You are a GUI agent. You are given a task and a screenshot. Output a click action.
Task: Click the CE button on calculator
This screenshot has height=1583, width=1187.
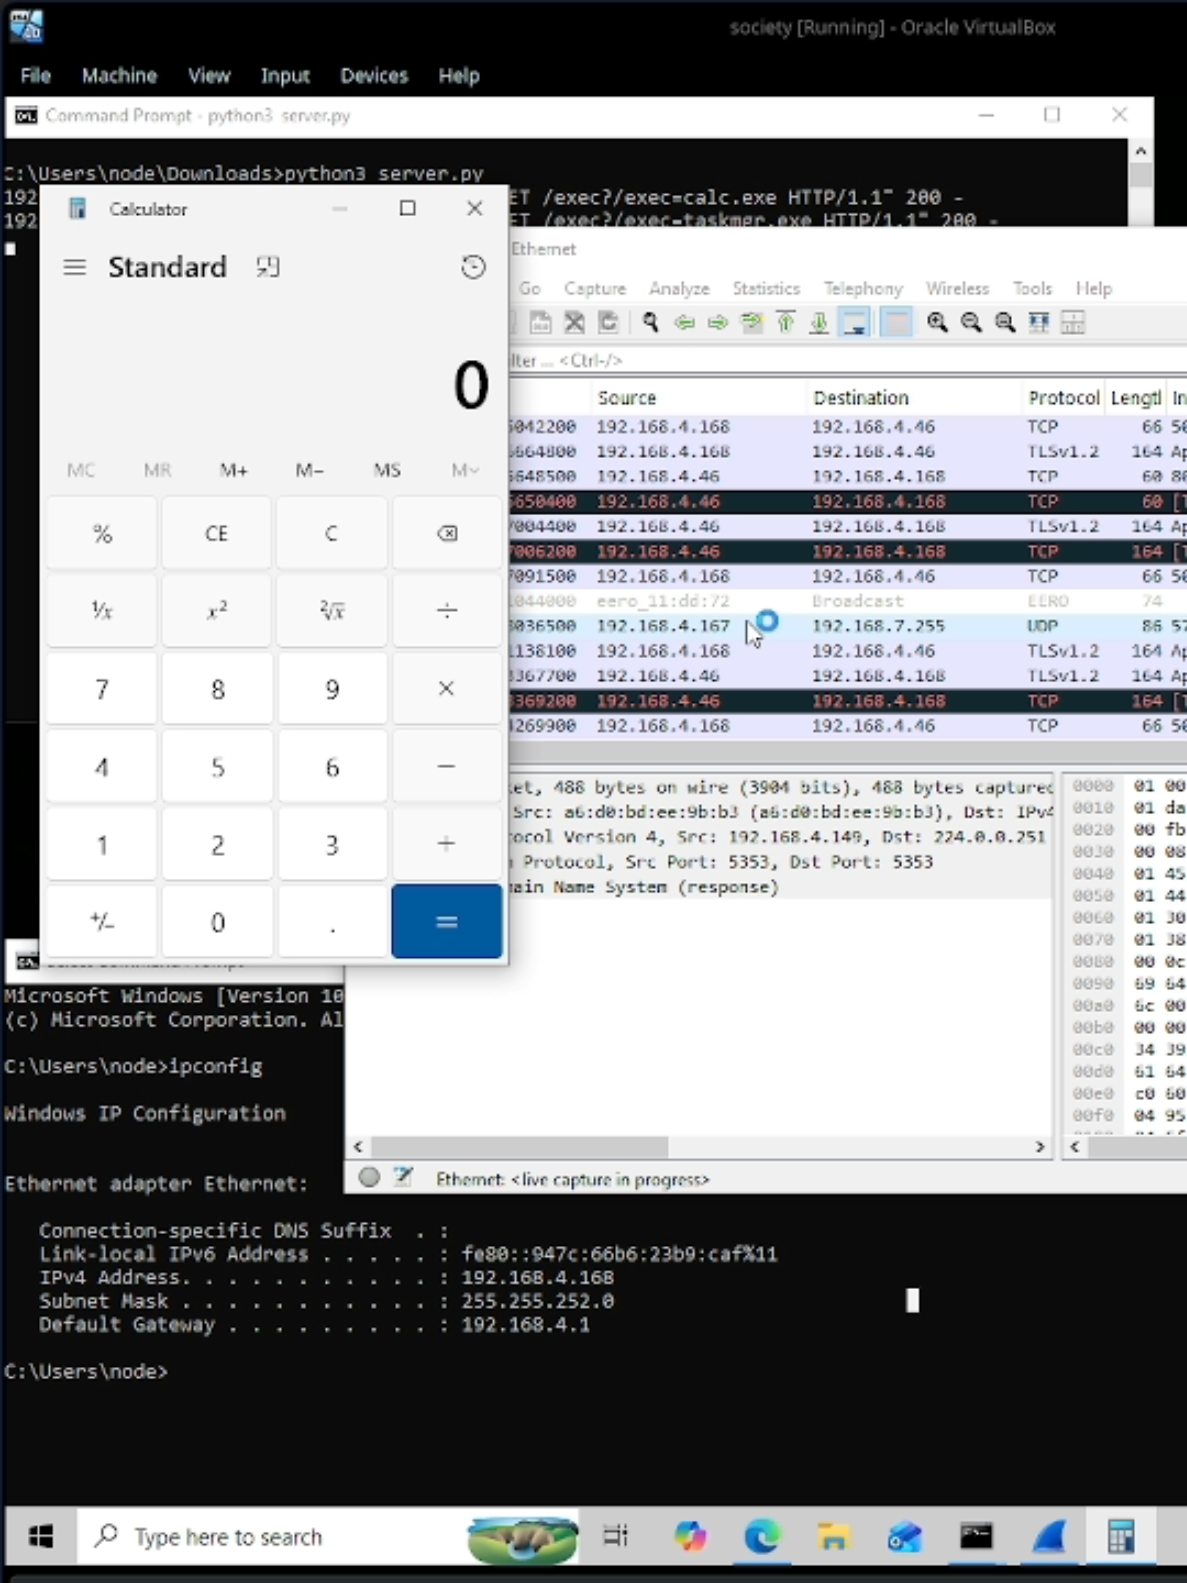(x=217, y=533)
